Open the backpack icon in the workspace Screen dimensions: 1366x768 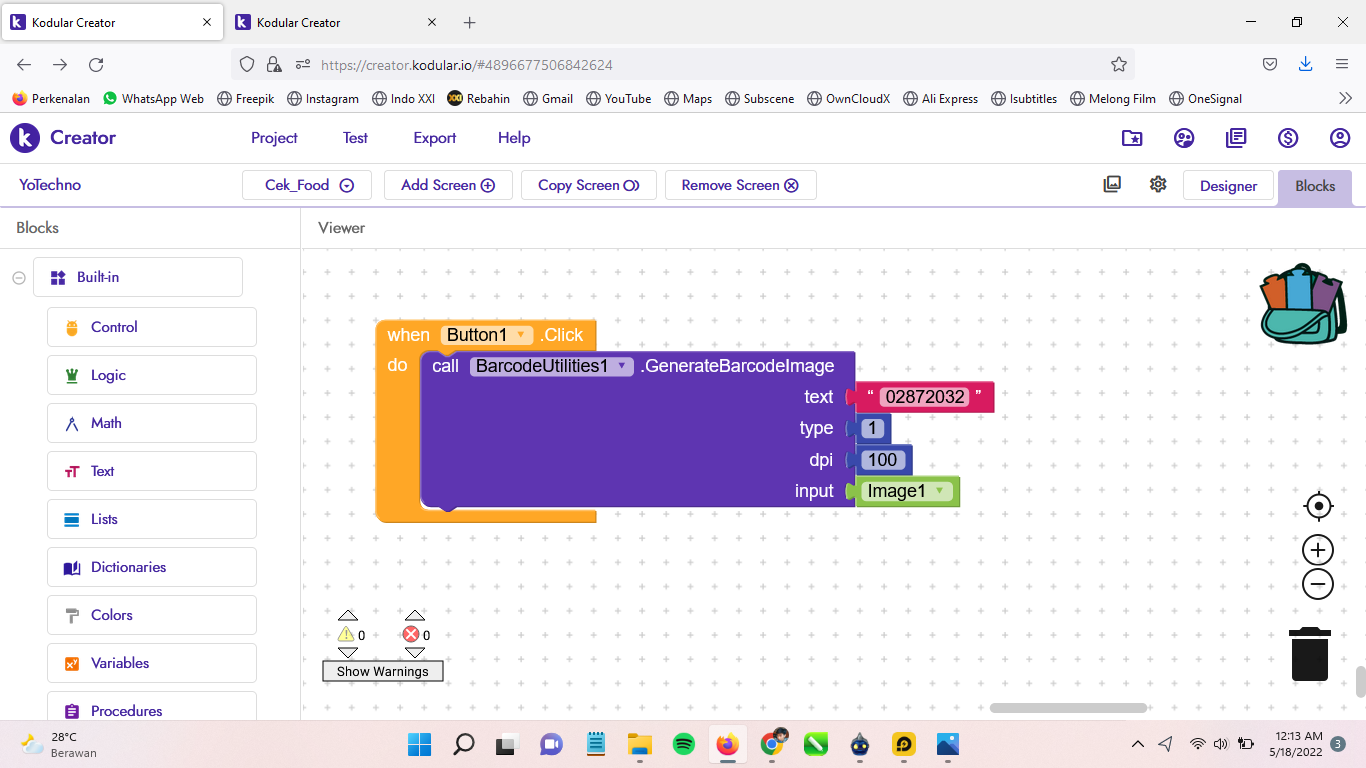click(x=1303, y=305)
